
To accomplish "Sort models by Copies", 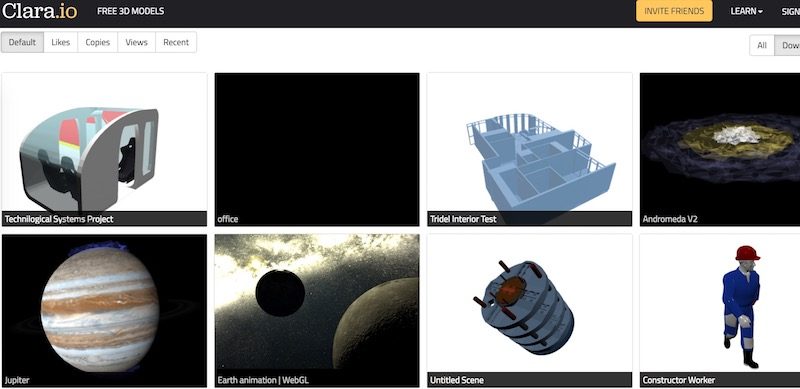I will 97,42.
